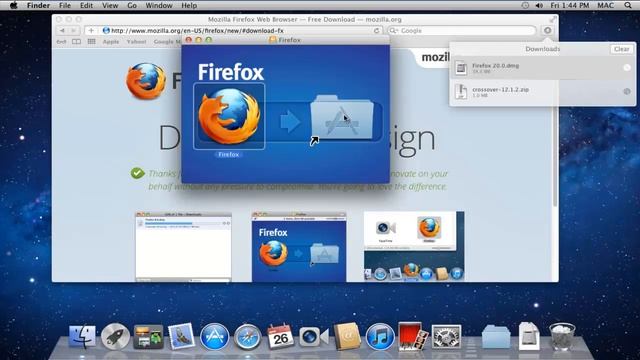Click the Google search field
Viewport: 640px width, 360px height.
(x=462, y=31)
